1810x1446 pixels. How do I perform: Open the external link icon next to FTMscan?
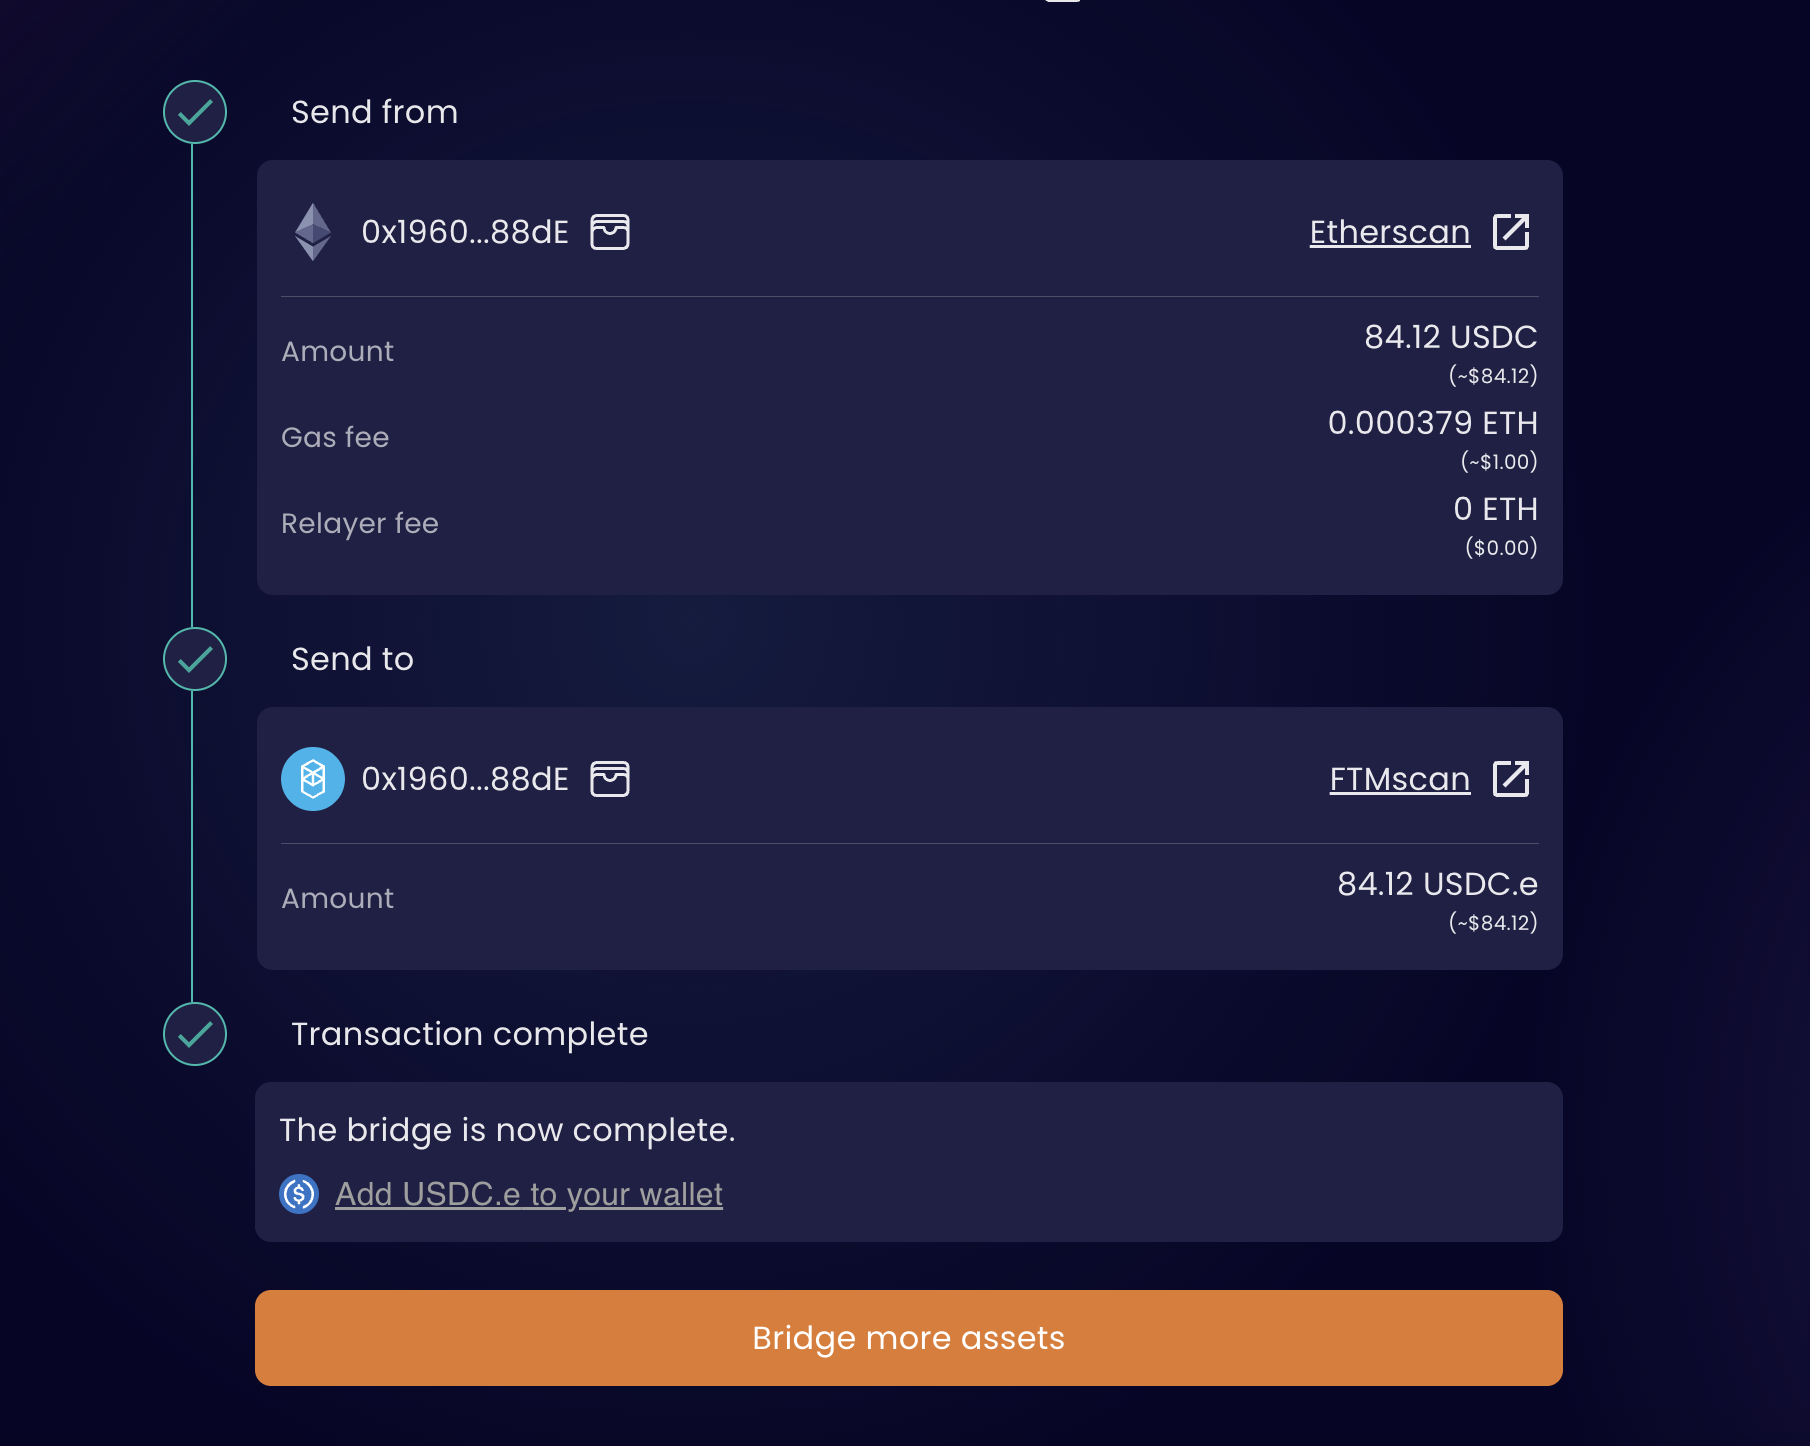[x=1511, y=779]
